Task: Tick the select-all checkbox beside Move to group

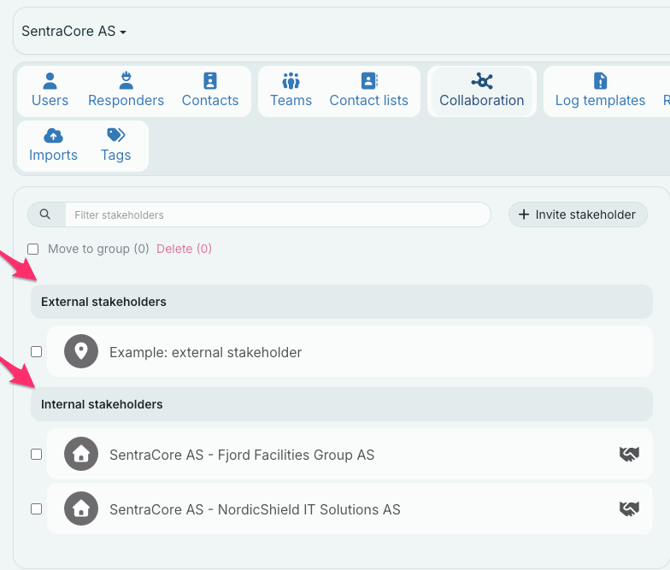Action: (33, 249)
